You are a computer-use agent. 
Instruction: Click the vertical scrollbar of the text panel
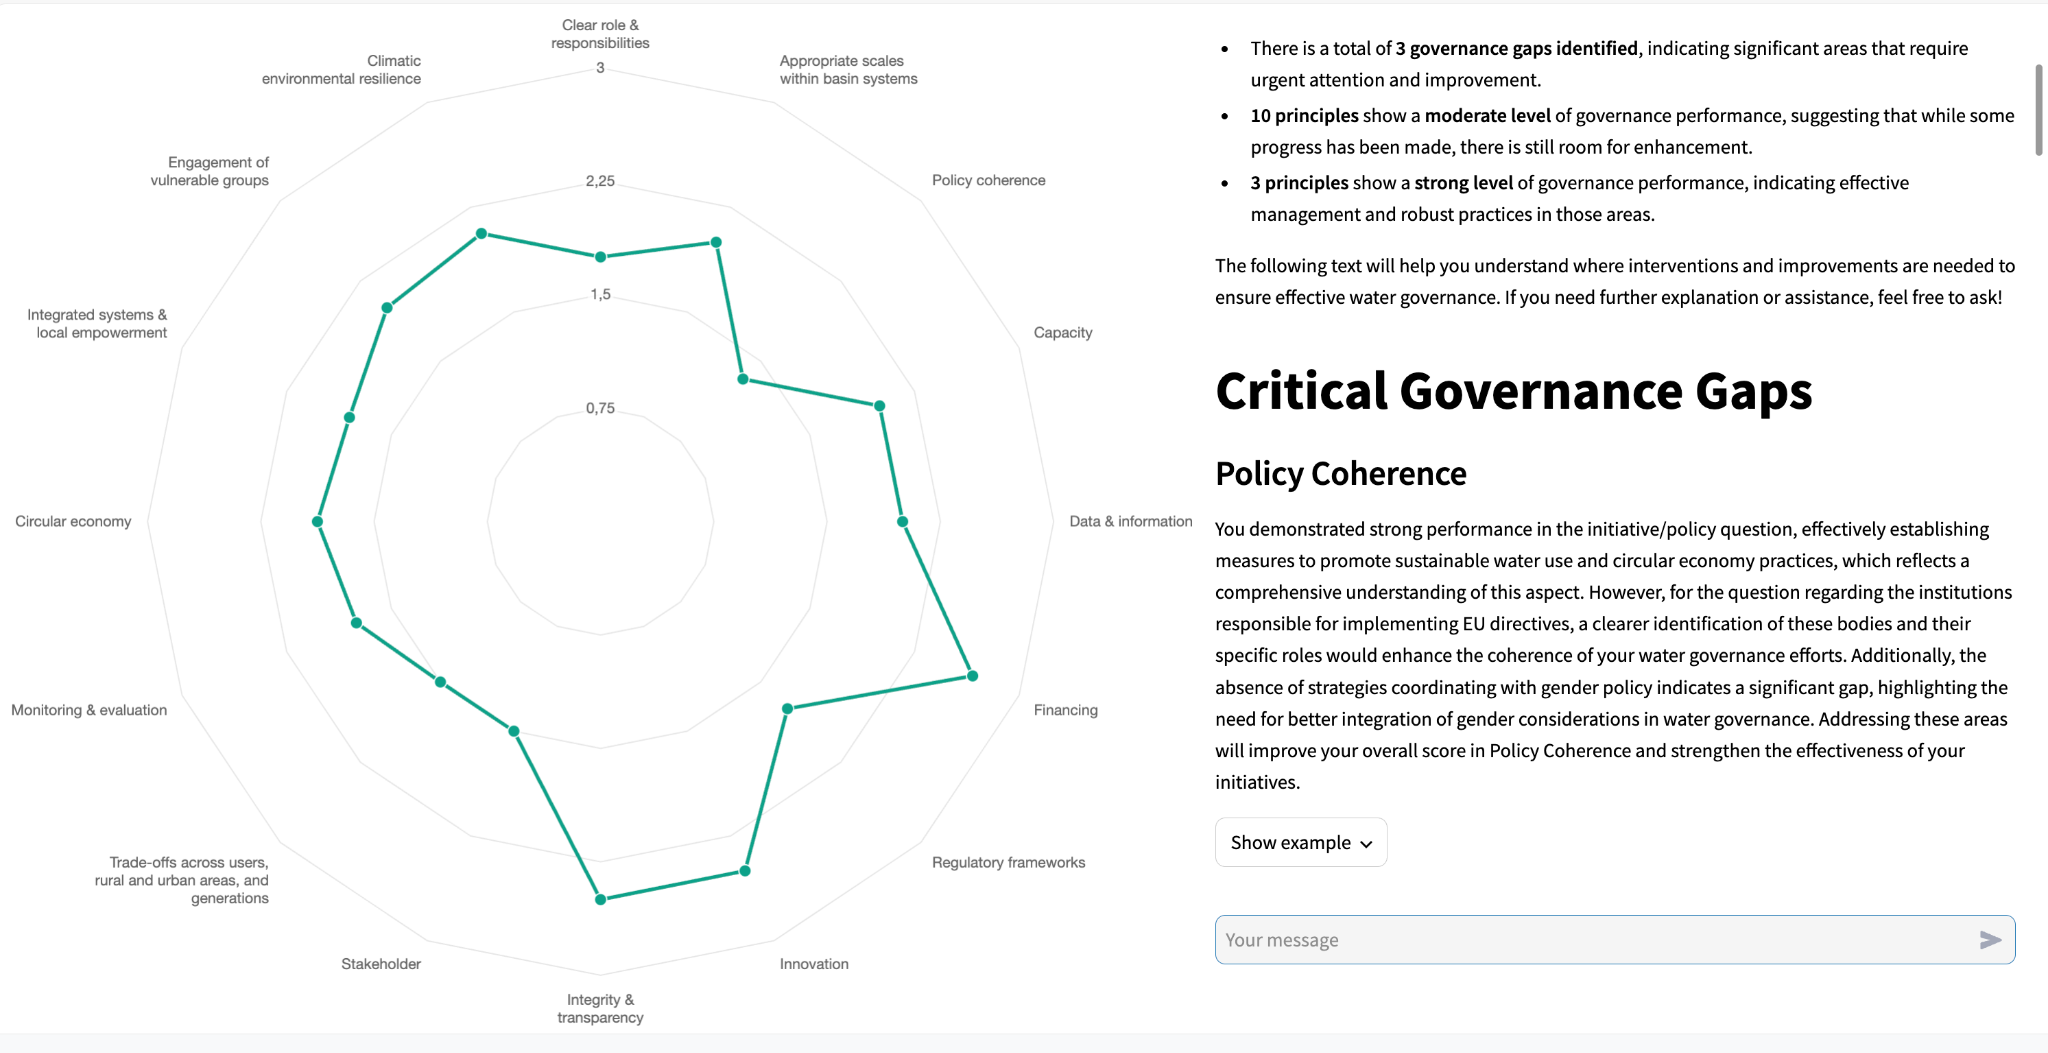pos(2039,110)
